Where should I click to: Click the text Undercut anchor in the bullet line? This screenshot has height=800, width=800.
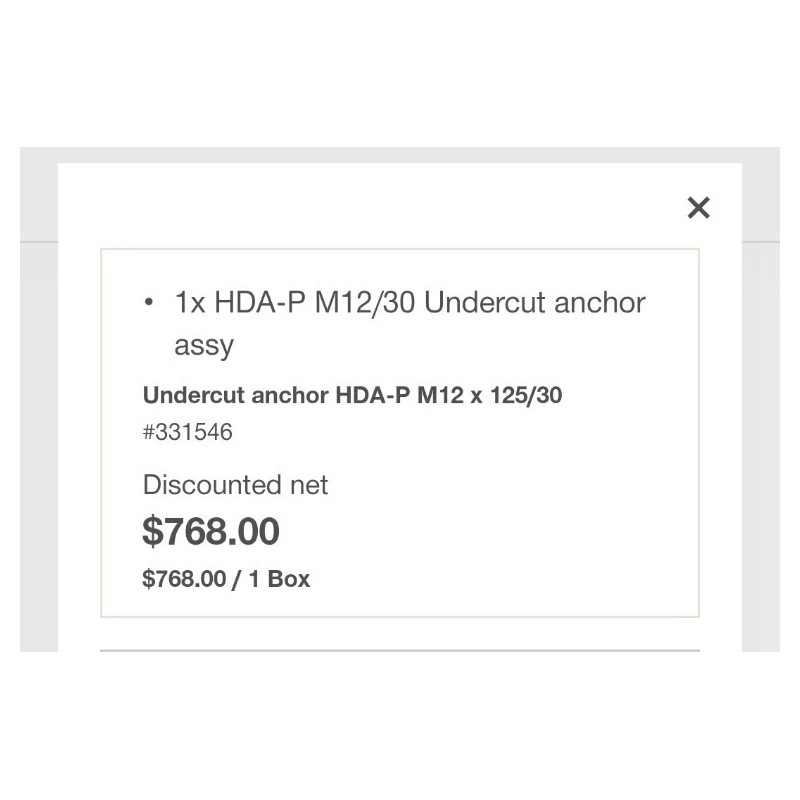[x=535, y=302]
